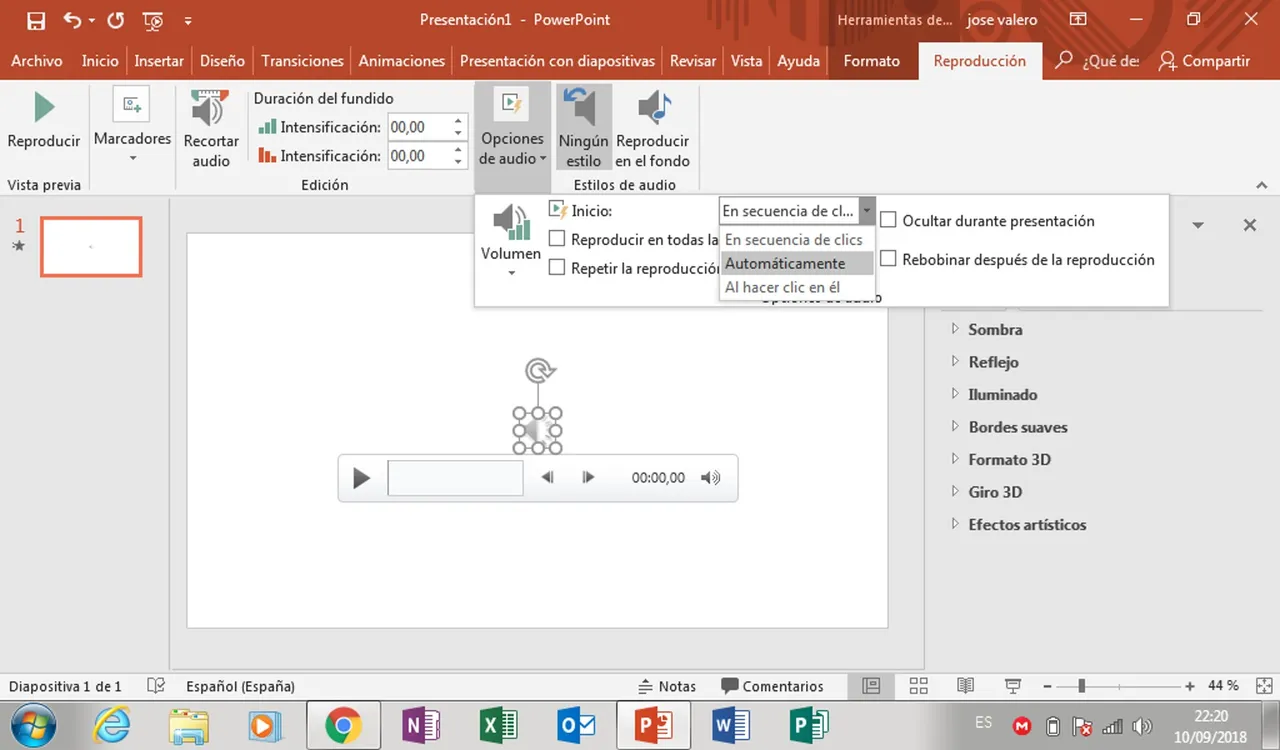Close the format side pane

click(1249, 225)
